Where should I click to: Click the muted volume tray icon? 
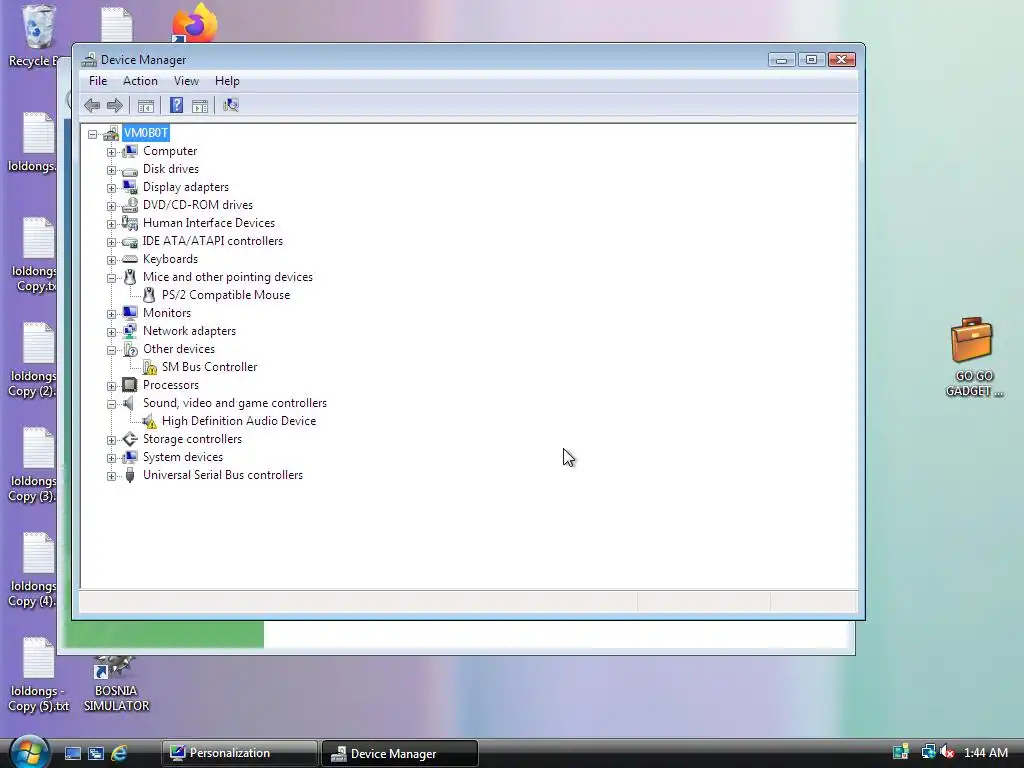948,752
